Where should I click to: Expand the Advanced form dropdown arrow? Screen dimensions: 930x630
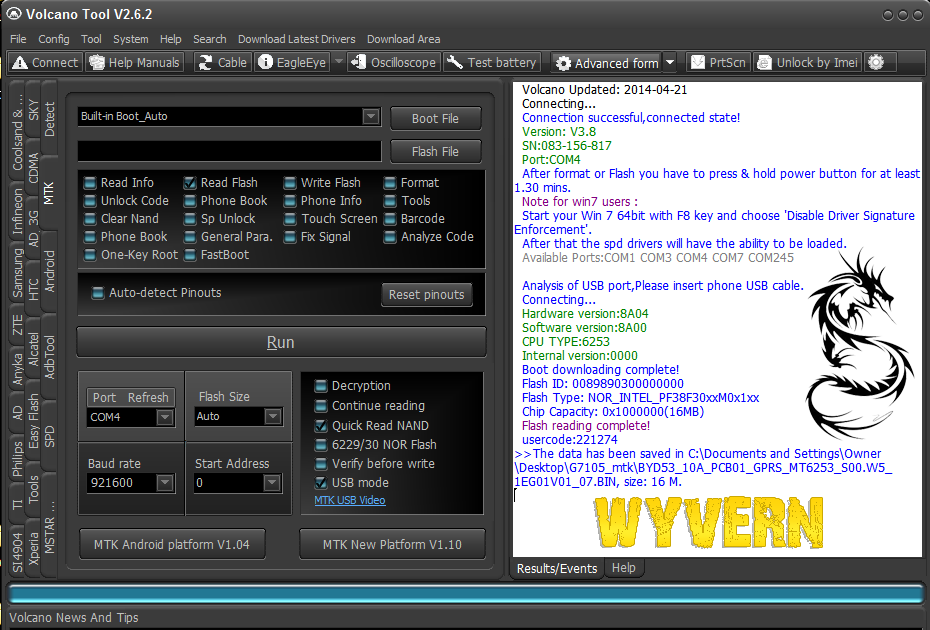(x=670, y=63)
